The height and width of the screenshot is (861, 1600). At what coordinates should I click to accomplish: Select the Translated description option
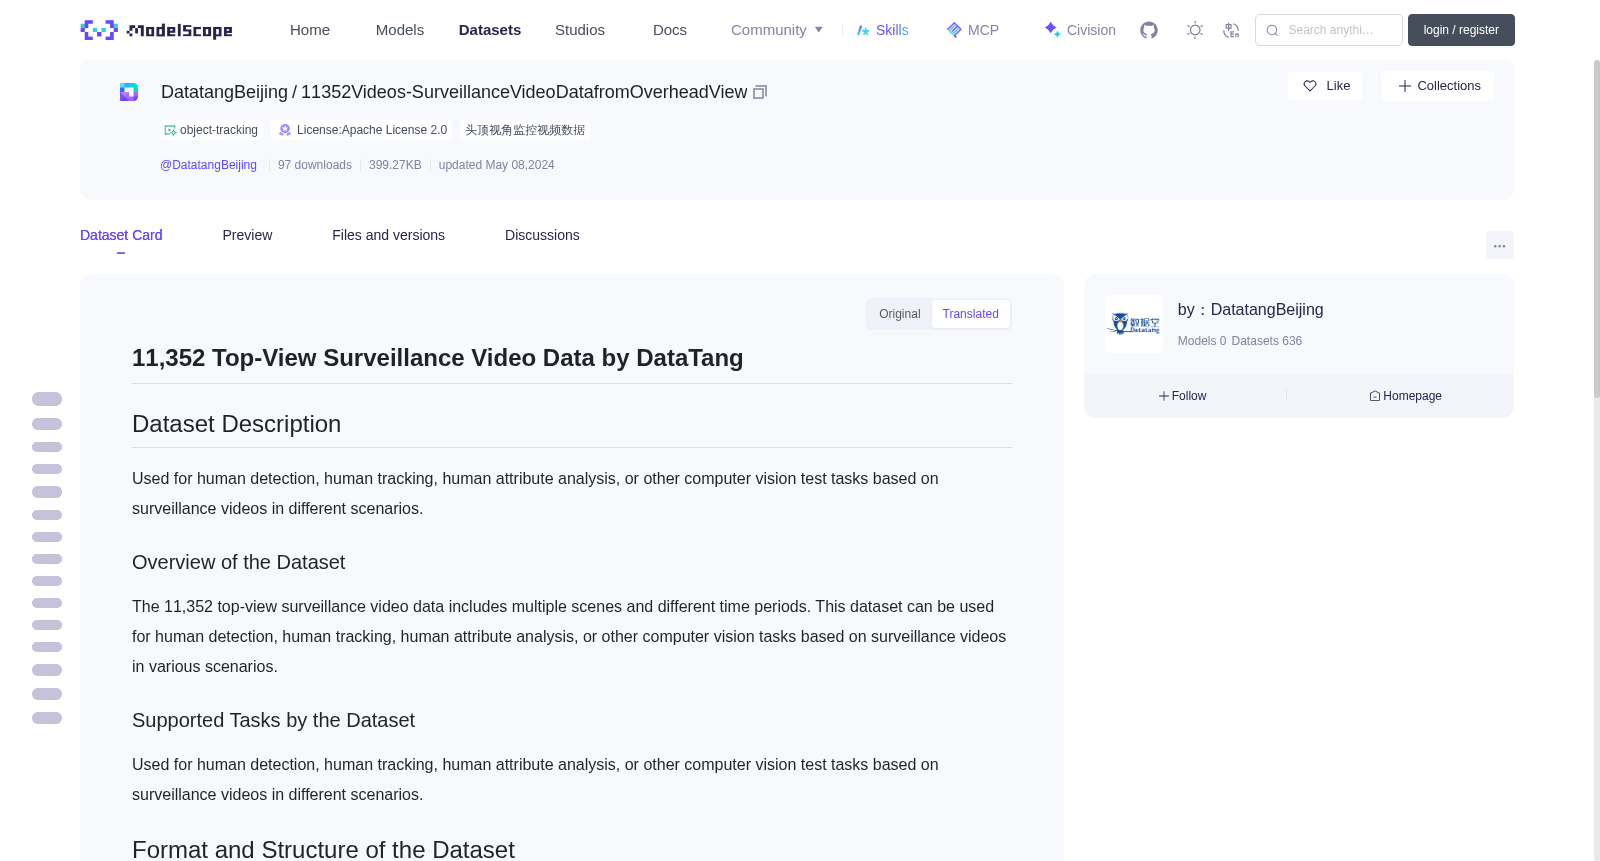tap(971, 314)
